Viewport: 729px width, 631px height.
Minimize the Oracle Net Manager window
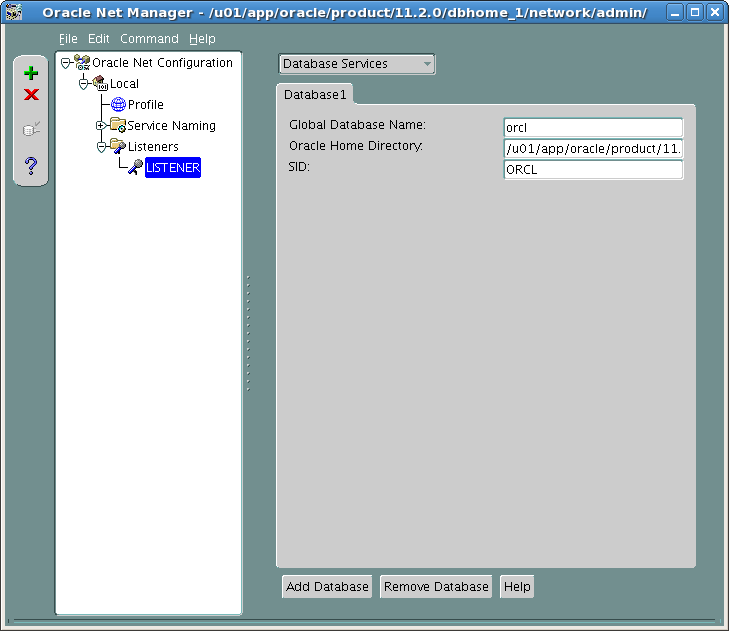click(675, 12)
